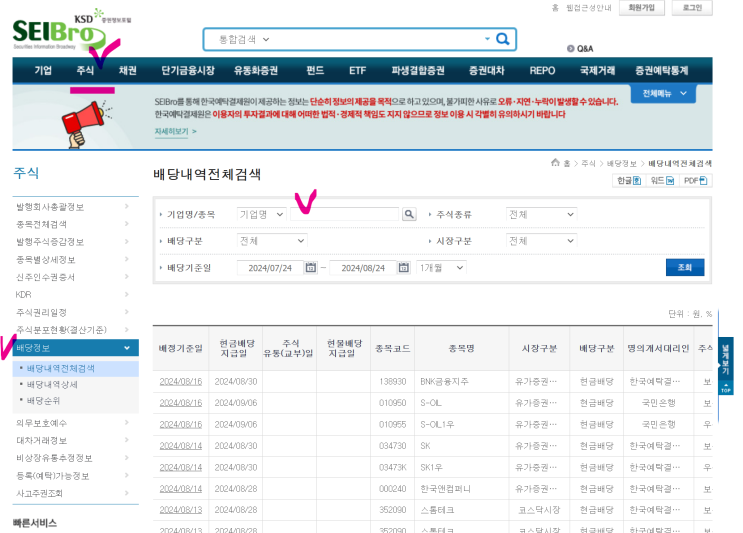
Task: Export results as PDF file
Action: coord(695,181)
